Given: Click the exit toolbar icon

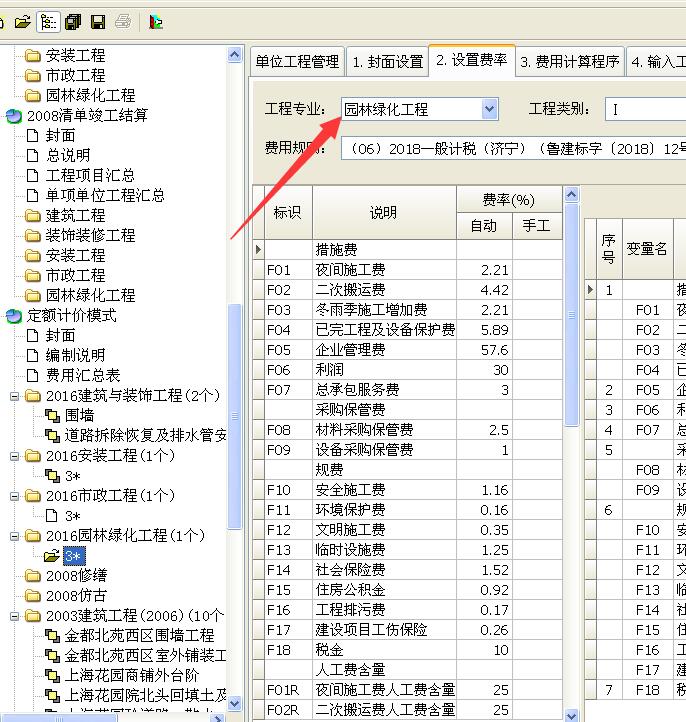Looking at the screenshot, I should [x=156, y=22].
